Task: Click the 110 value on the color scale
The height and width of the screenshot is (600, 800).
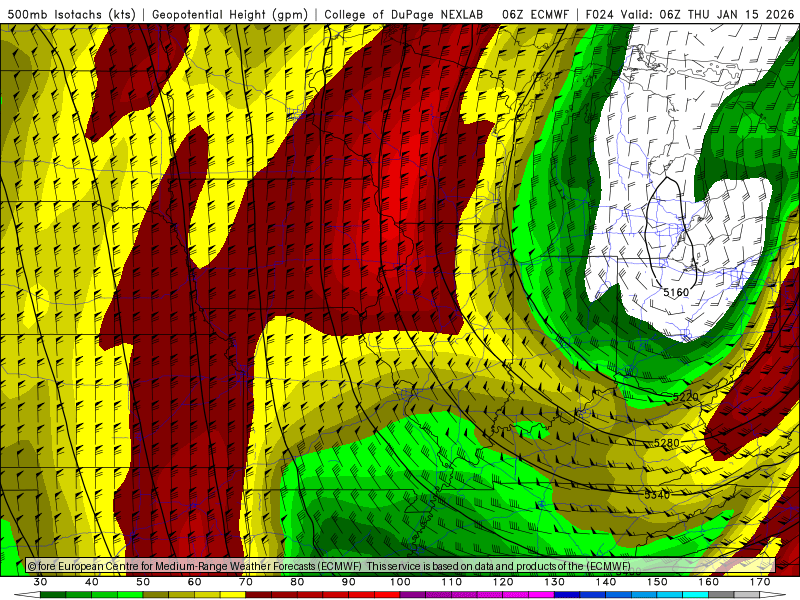Action: pos(452,582)
